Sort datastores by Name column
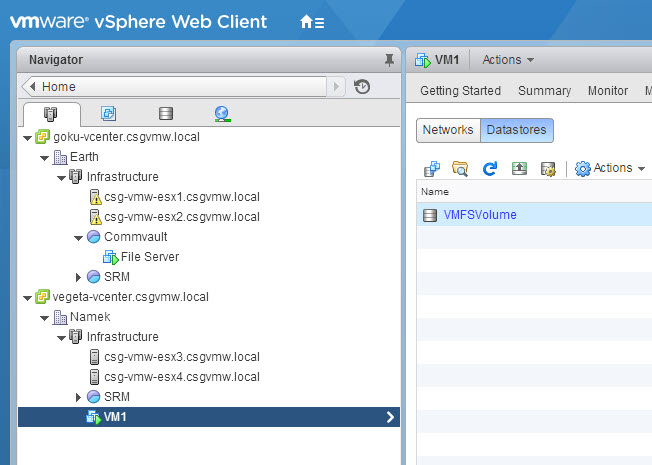Viewport: 652px width, 465px height. point(435,192)
